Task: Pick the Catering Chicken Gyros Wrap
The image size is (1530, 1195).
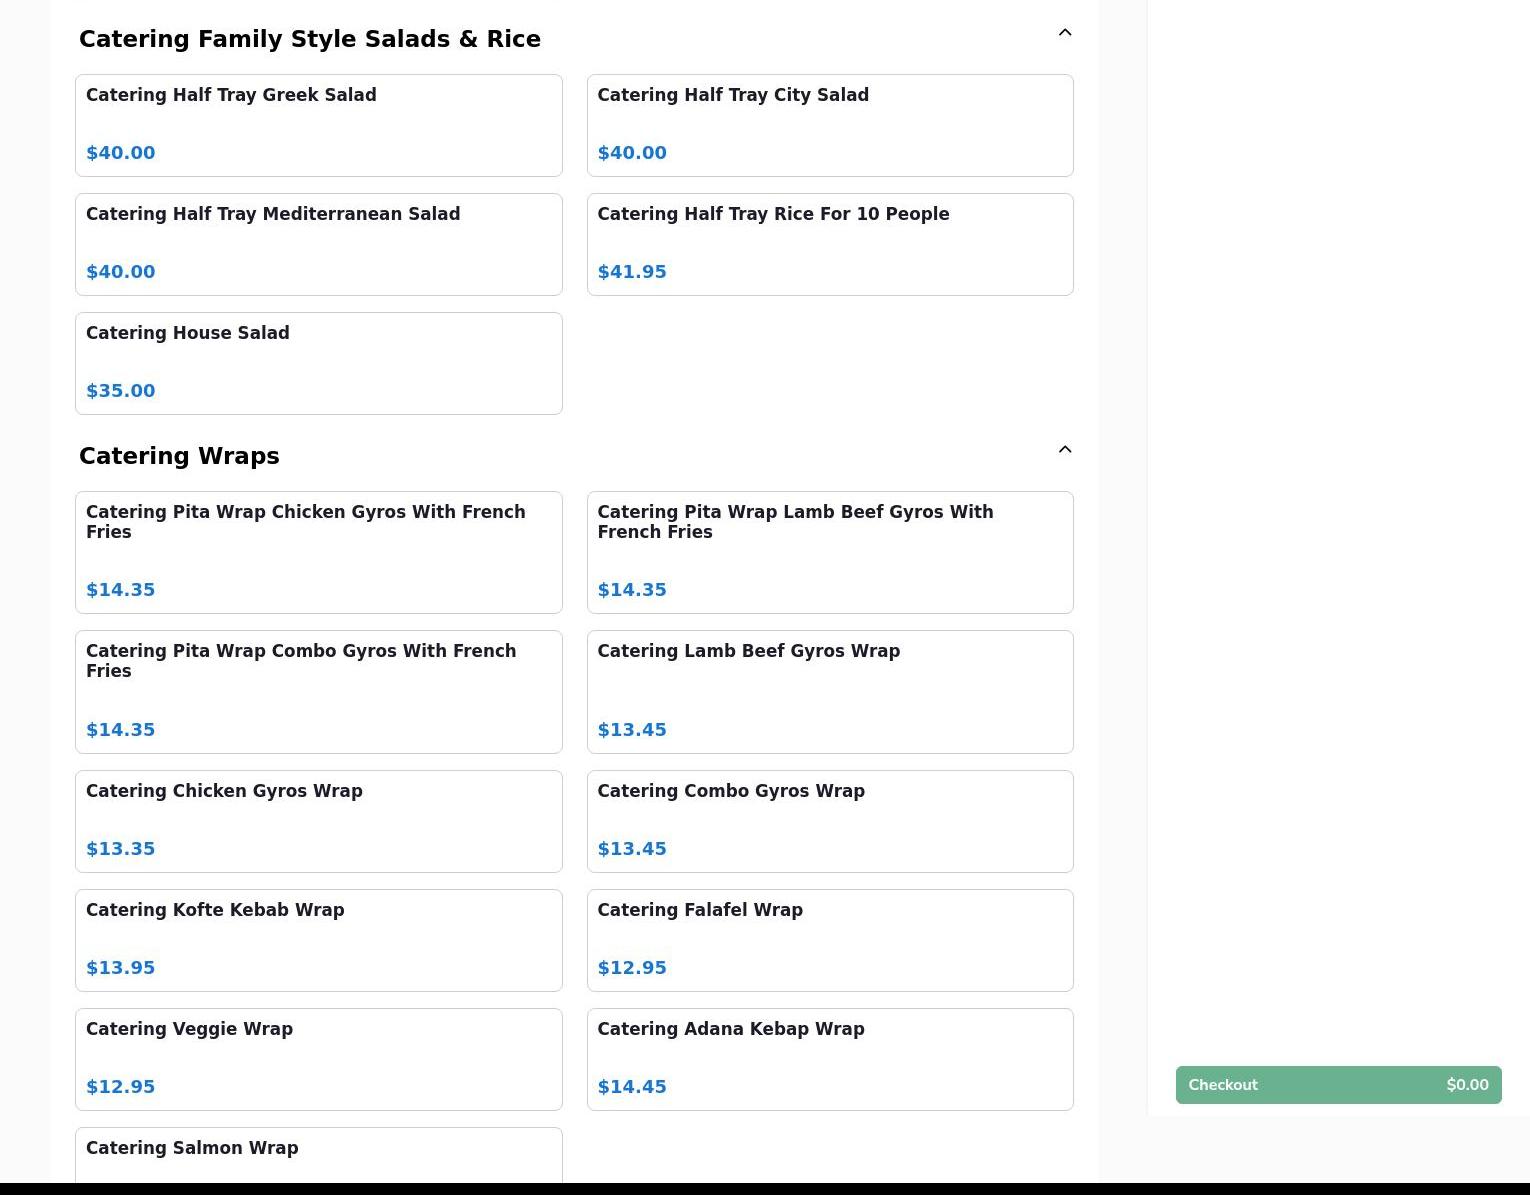Action: 318,821
